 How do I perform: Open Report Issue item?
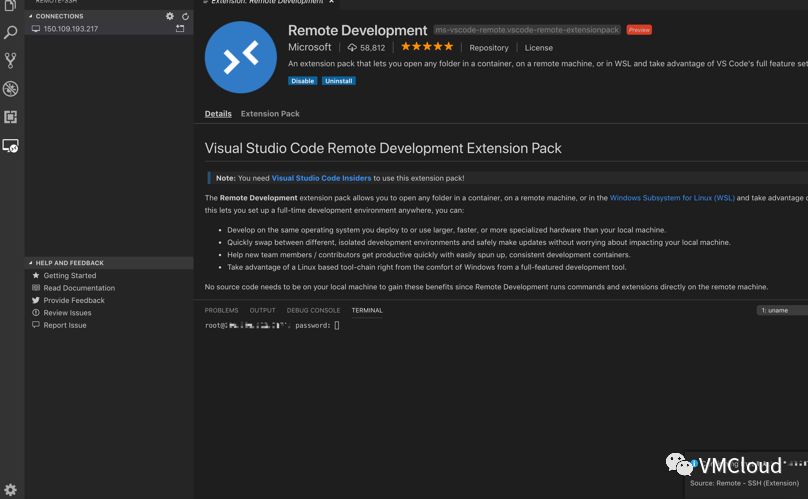coord(65,325)
